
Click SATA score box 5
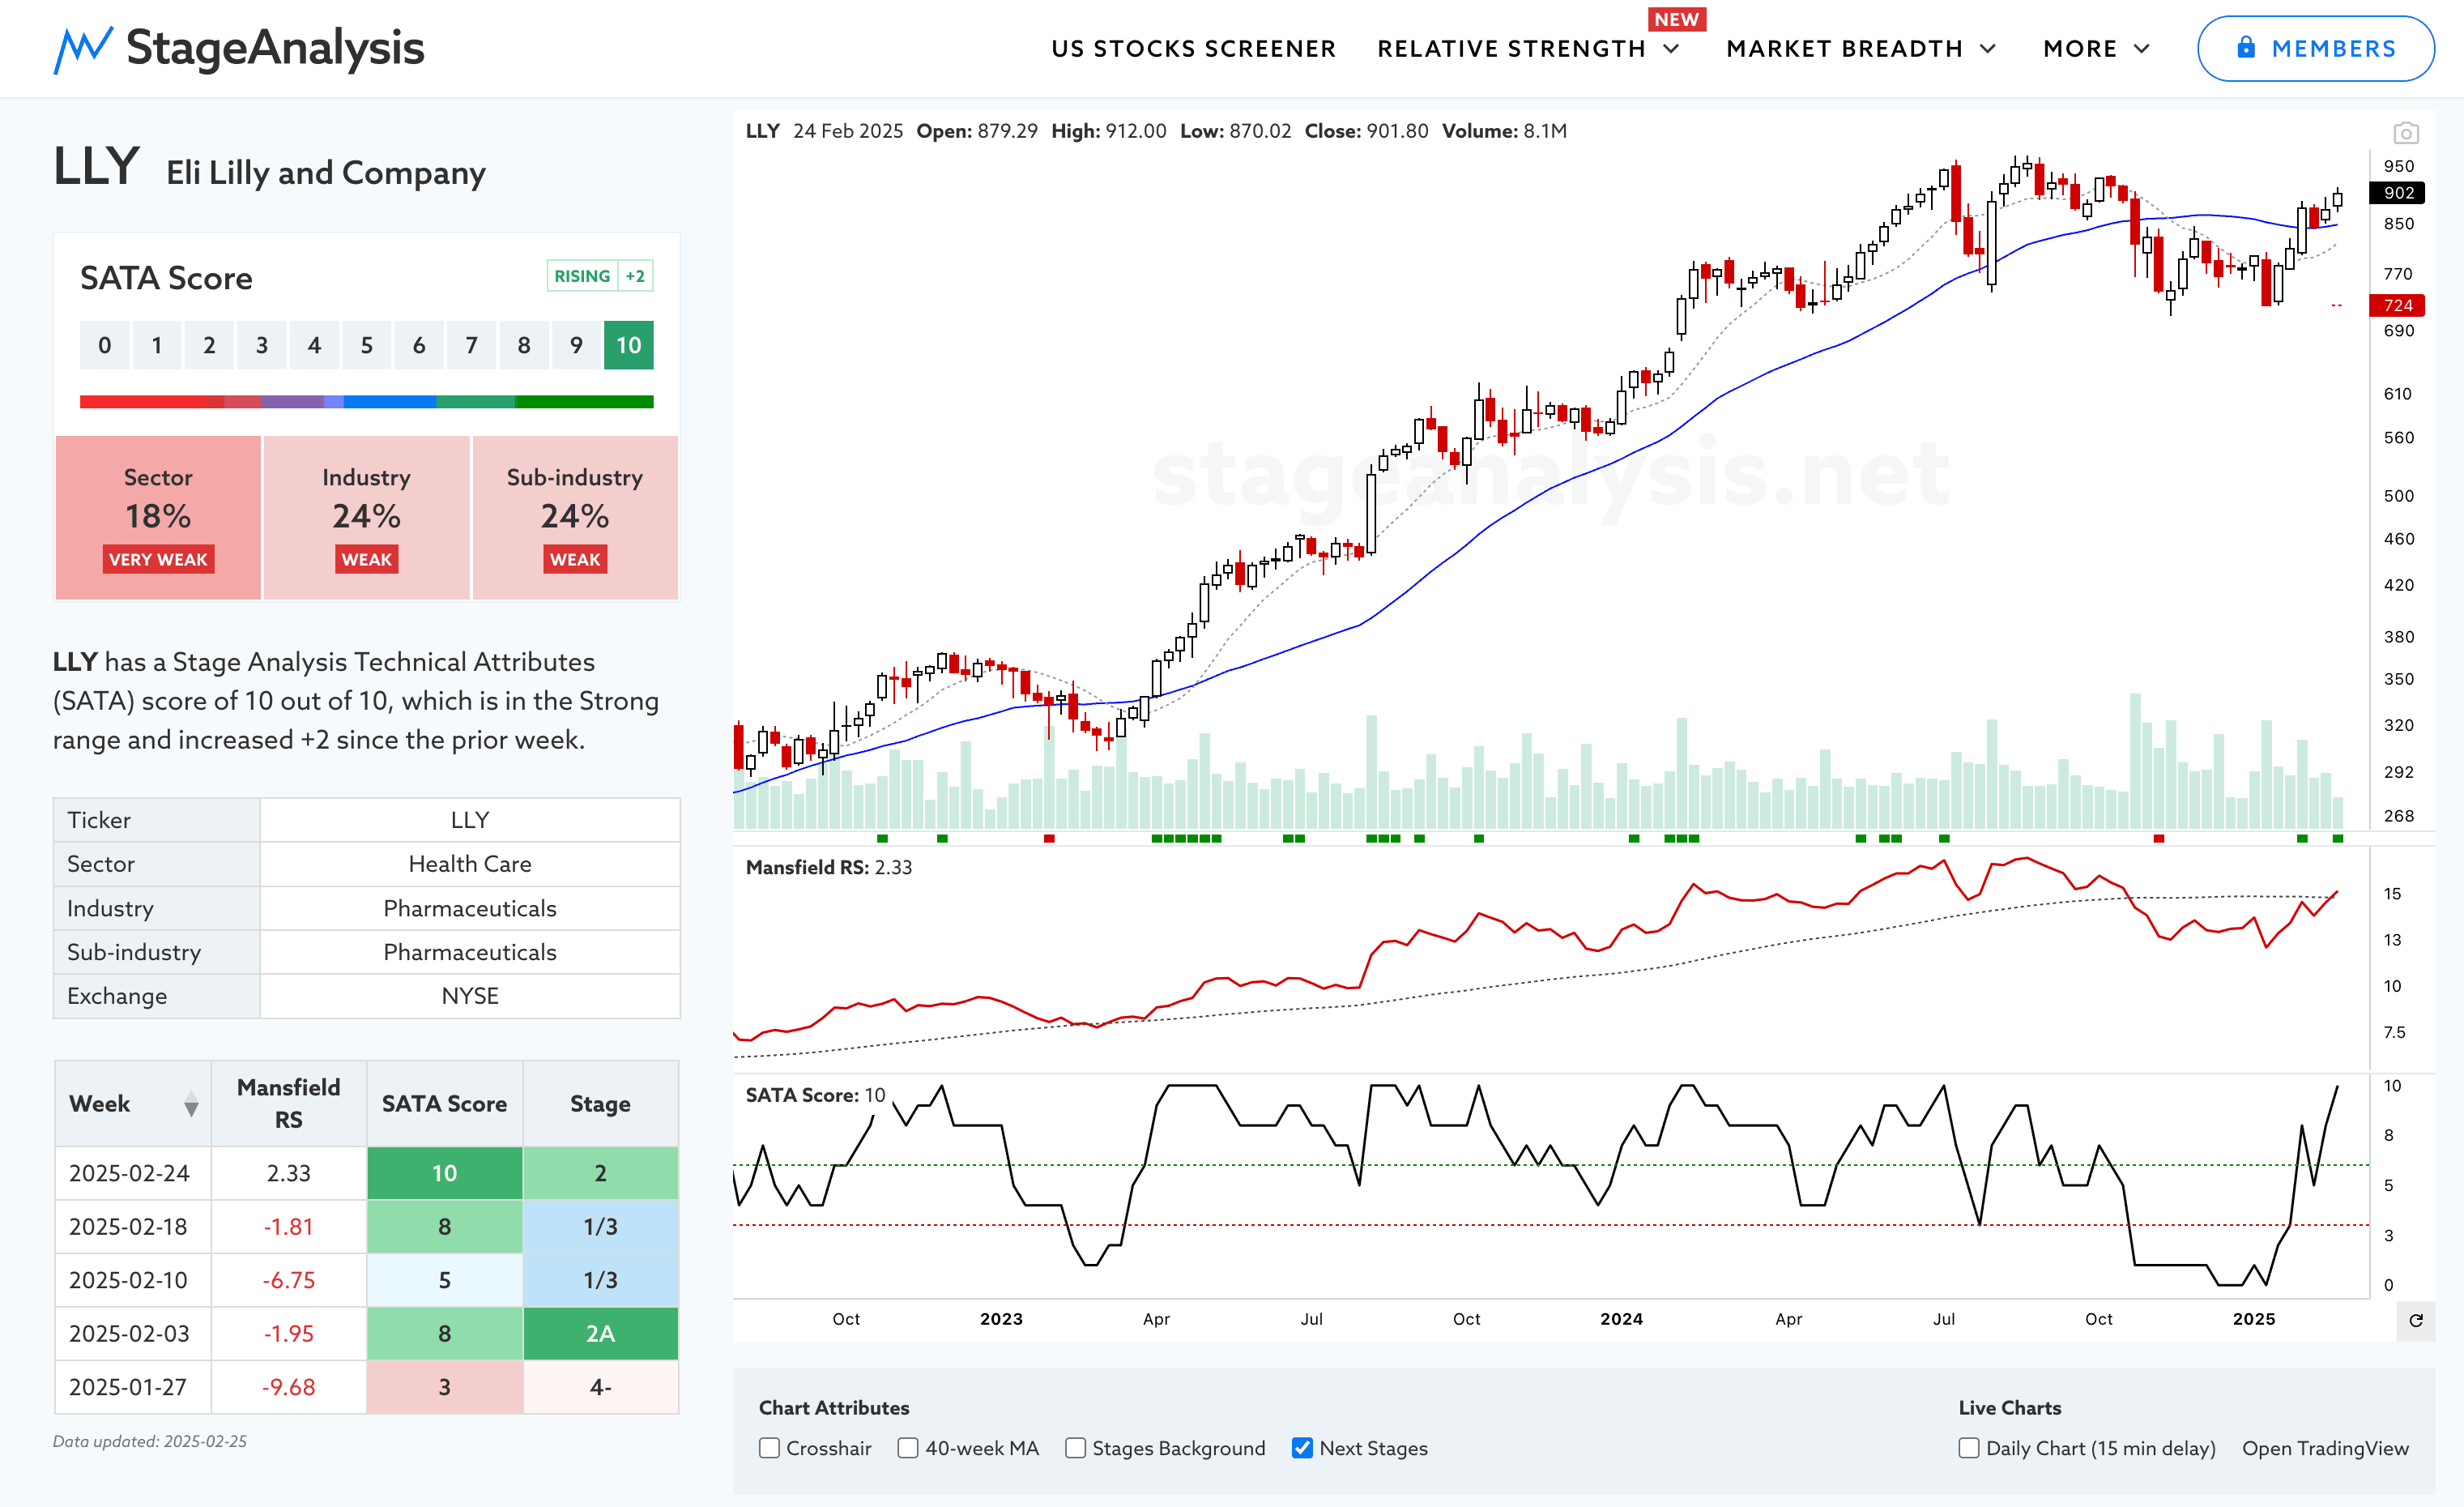(x=366, y=345)
